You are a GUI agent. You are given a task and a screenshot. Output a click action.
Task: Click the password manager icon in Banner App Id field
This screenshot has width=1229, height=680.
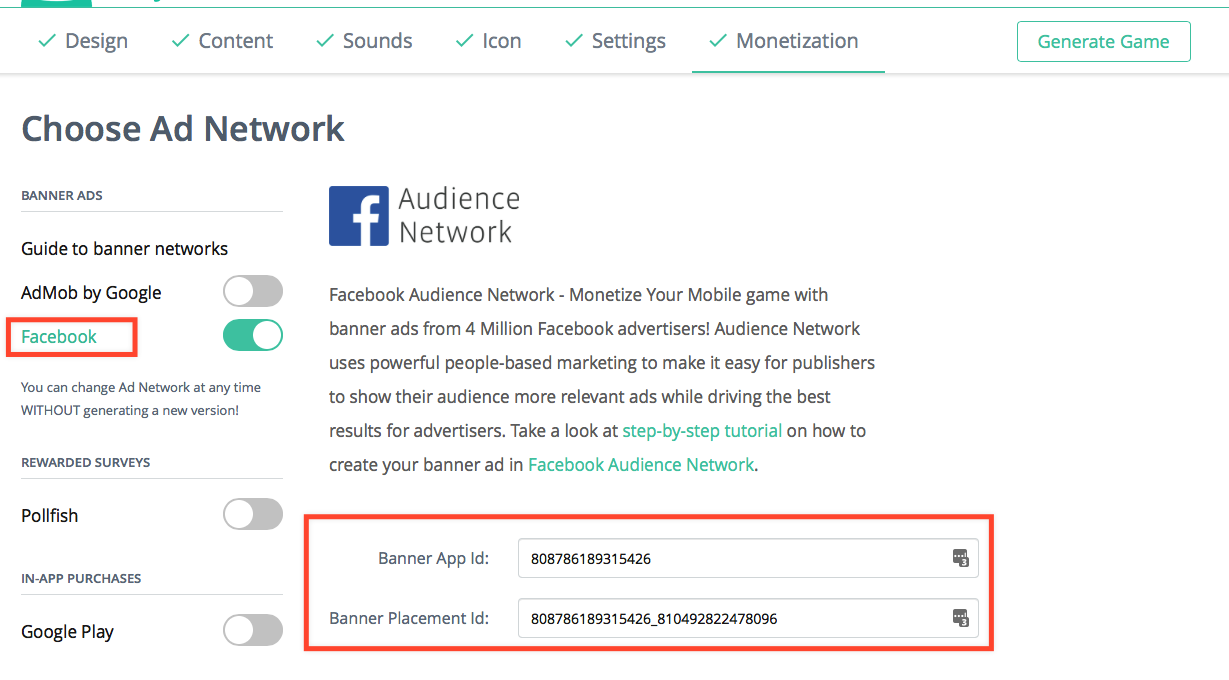960,558
